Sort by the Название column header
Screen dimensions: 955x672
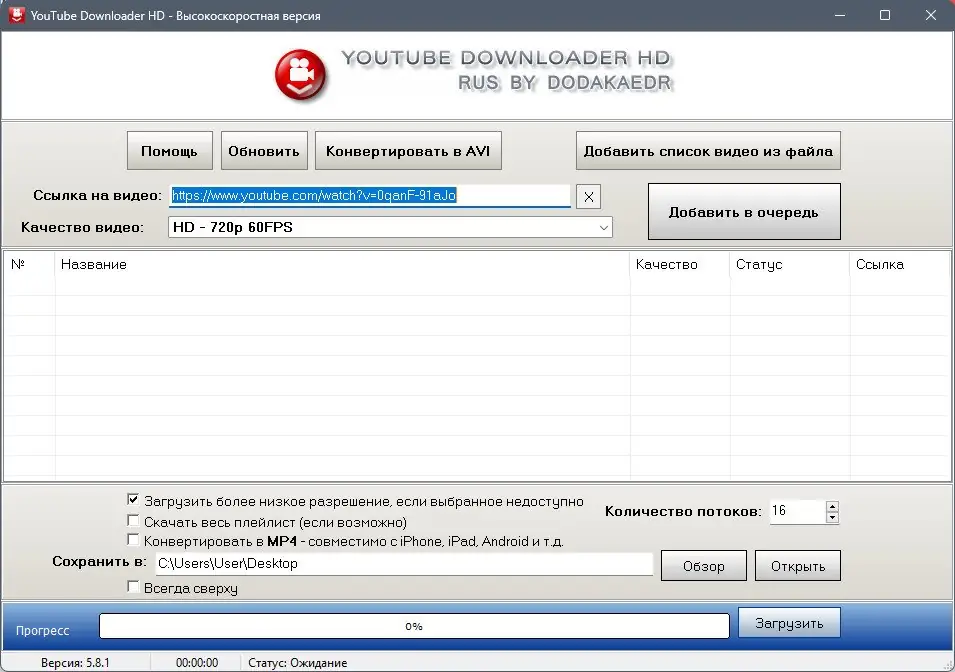tap(342, 264)
